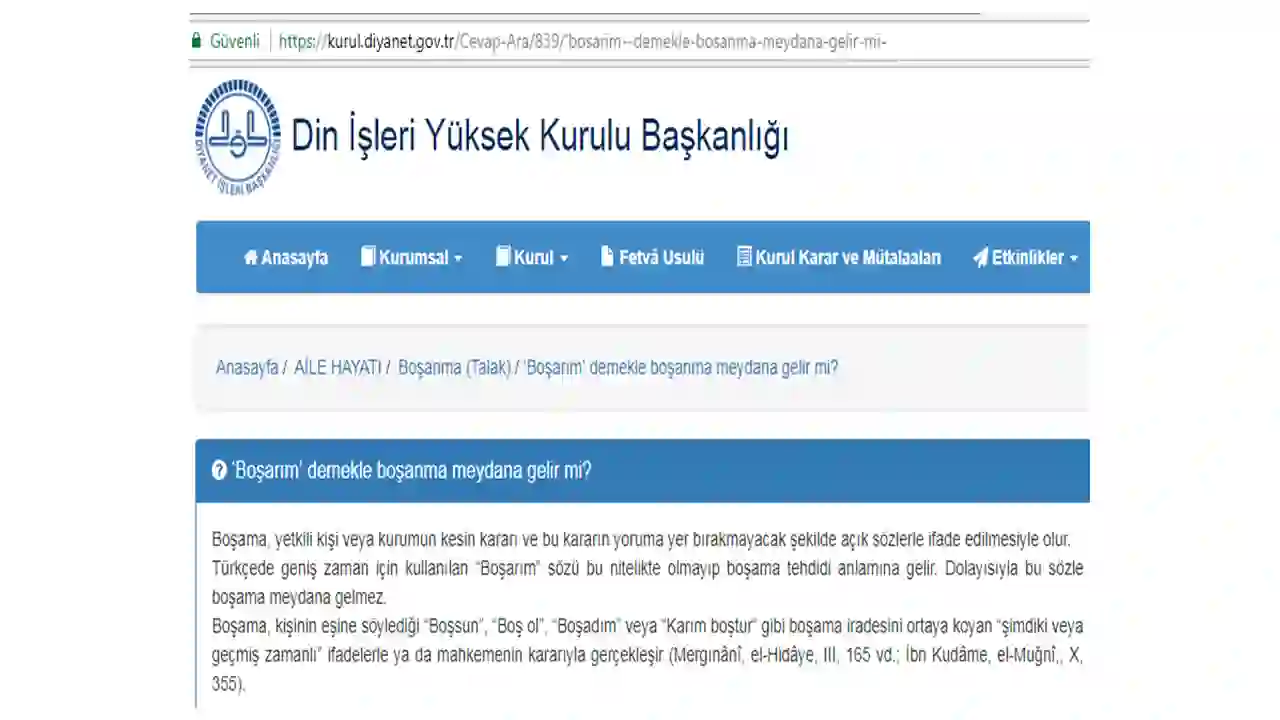Click the document icon beside Fetvâ Usulü
The height and width of the screenshot is (720, 1280).
point(607,257)
